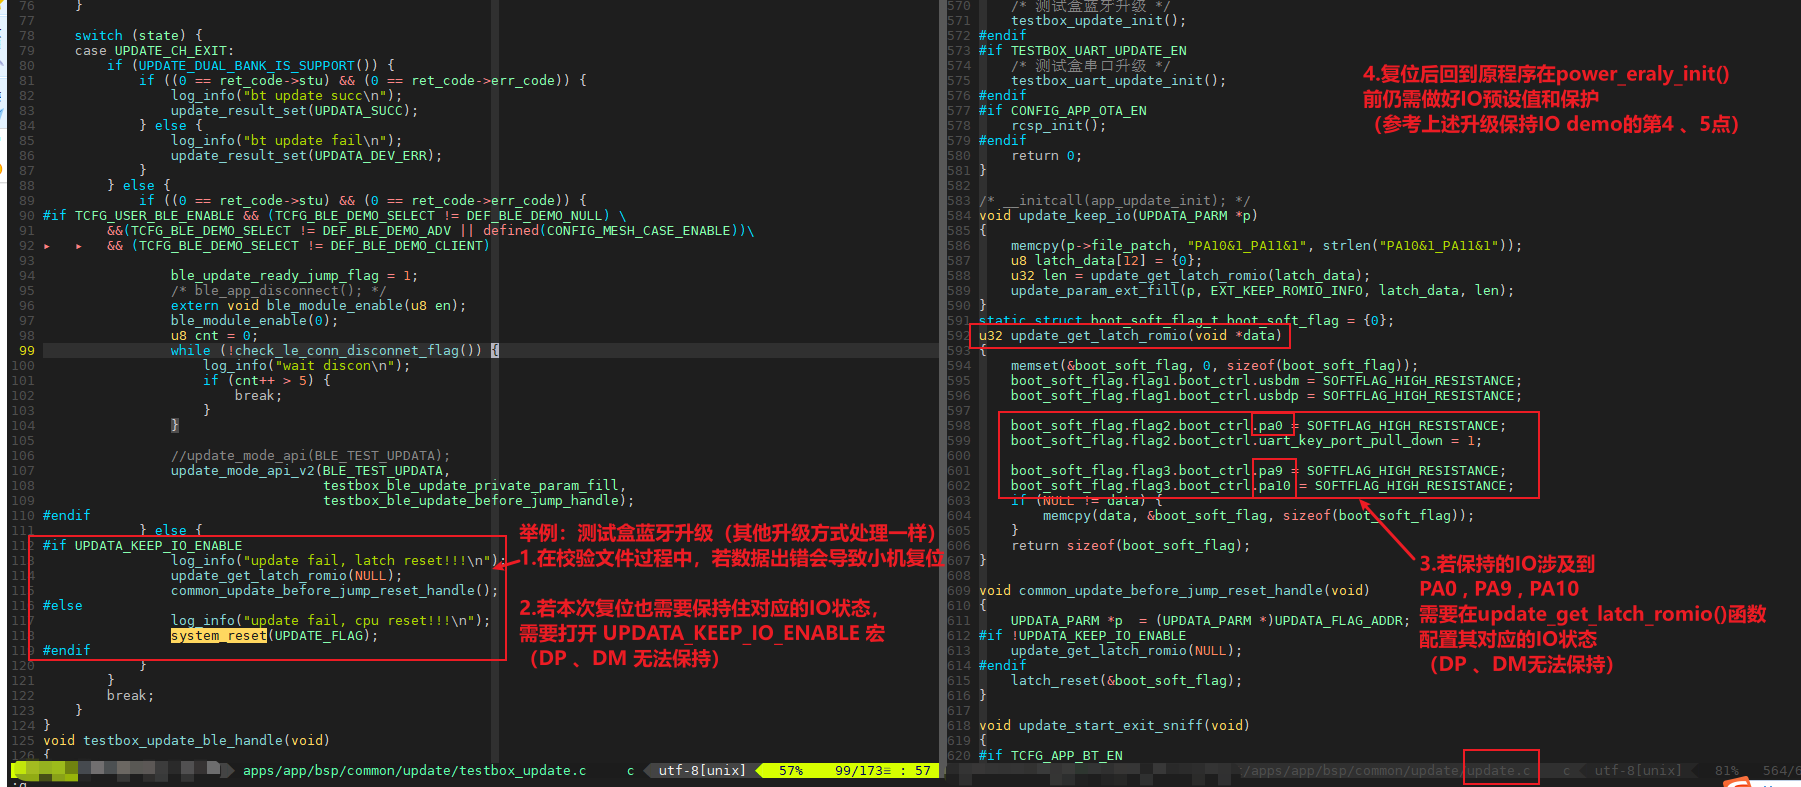This screenshot has width=1801, height=787.
Task: Click the log_info "bt update succ" line
Action: [x=286, y=95]
